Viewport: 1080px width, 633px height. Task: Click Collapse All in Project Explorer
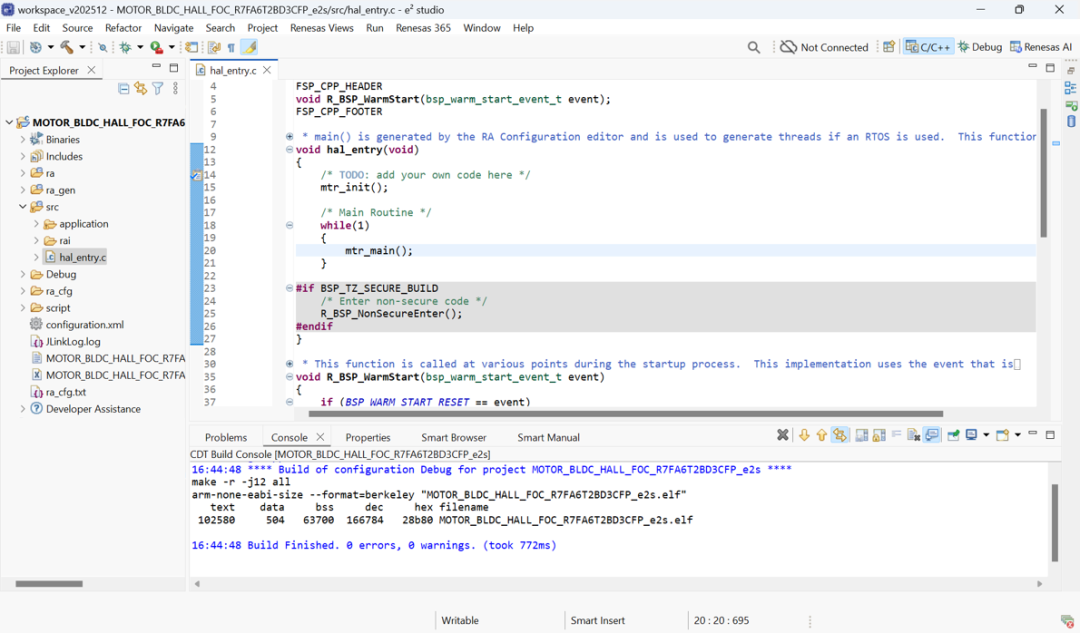(123, 88)
